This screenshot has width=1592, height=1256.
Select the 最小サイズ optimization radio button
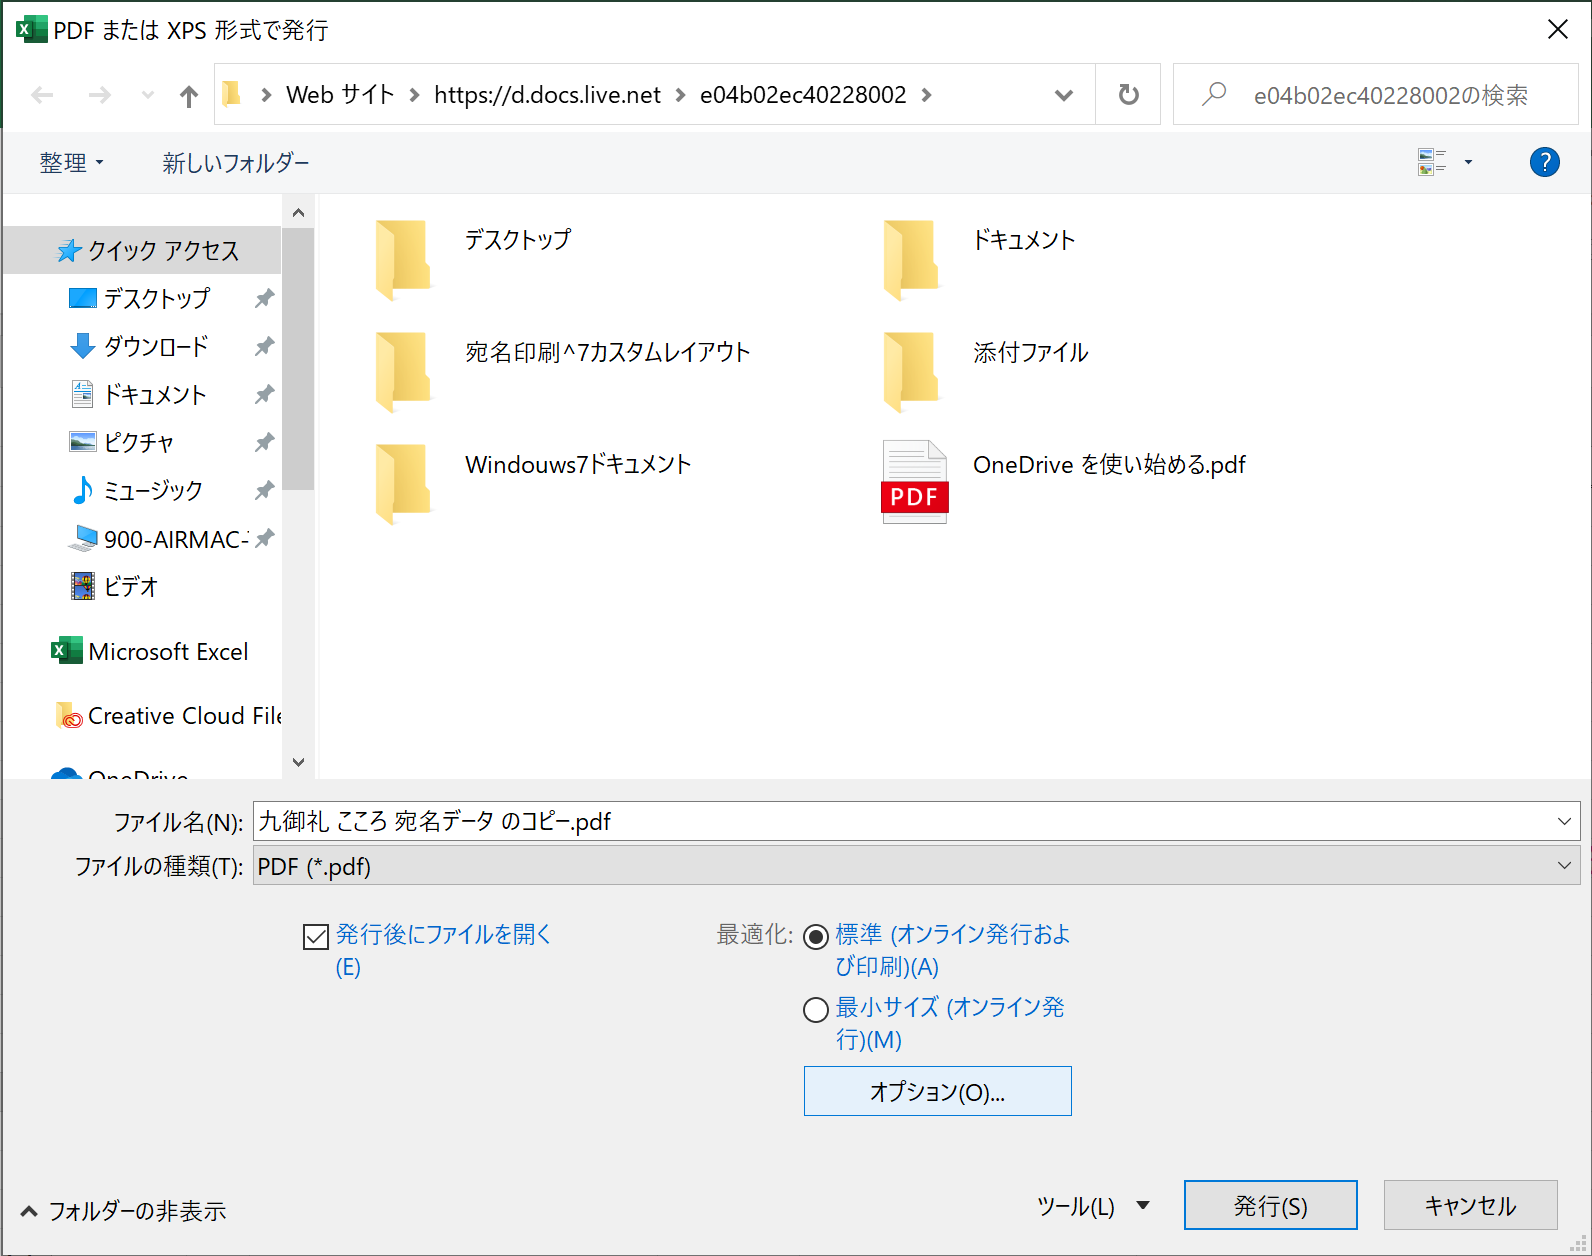coord(816,1010)
